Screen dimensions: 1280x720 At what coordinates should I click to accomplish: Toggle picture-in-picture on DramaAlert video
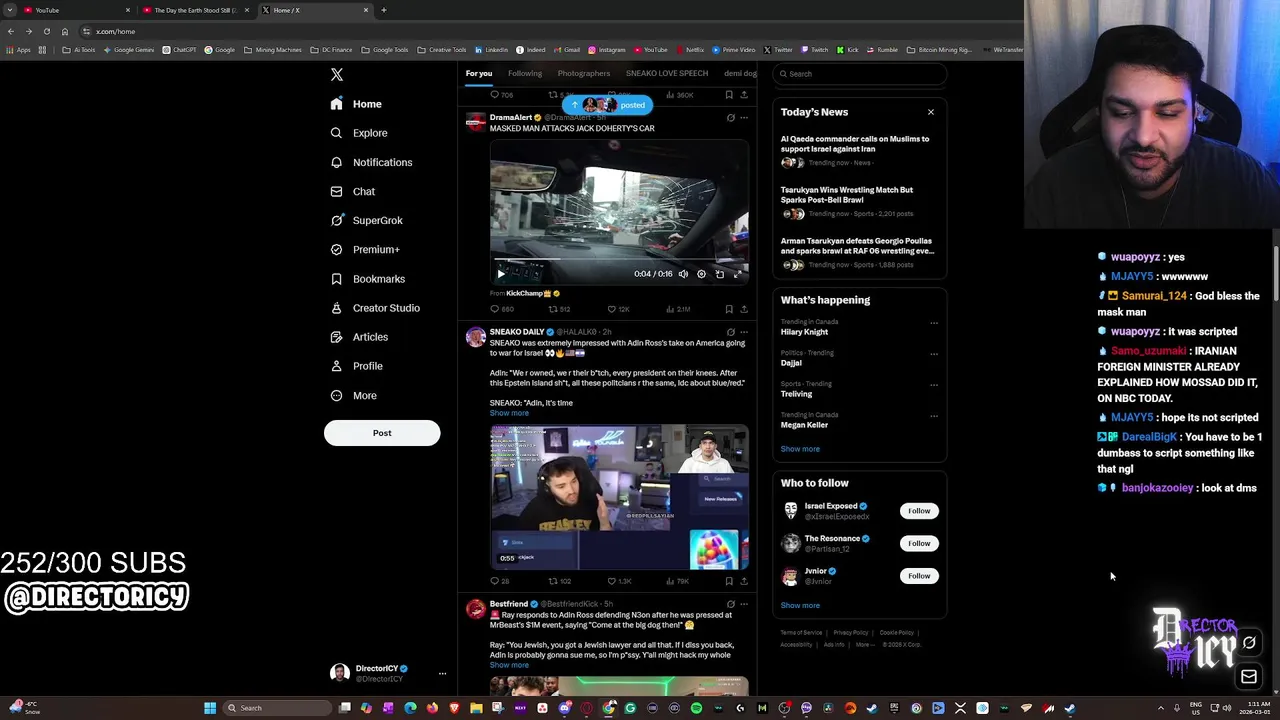pos(719,274)
